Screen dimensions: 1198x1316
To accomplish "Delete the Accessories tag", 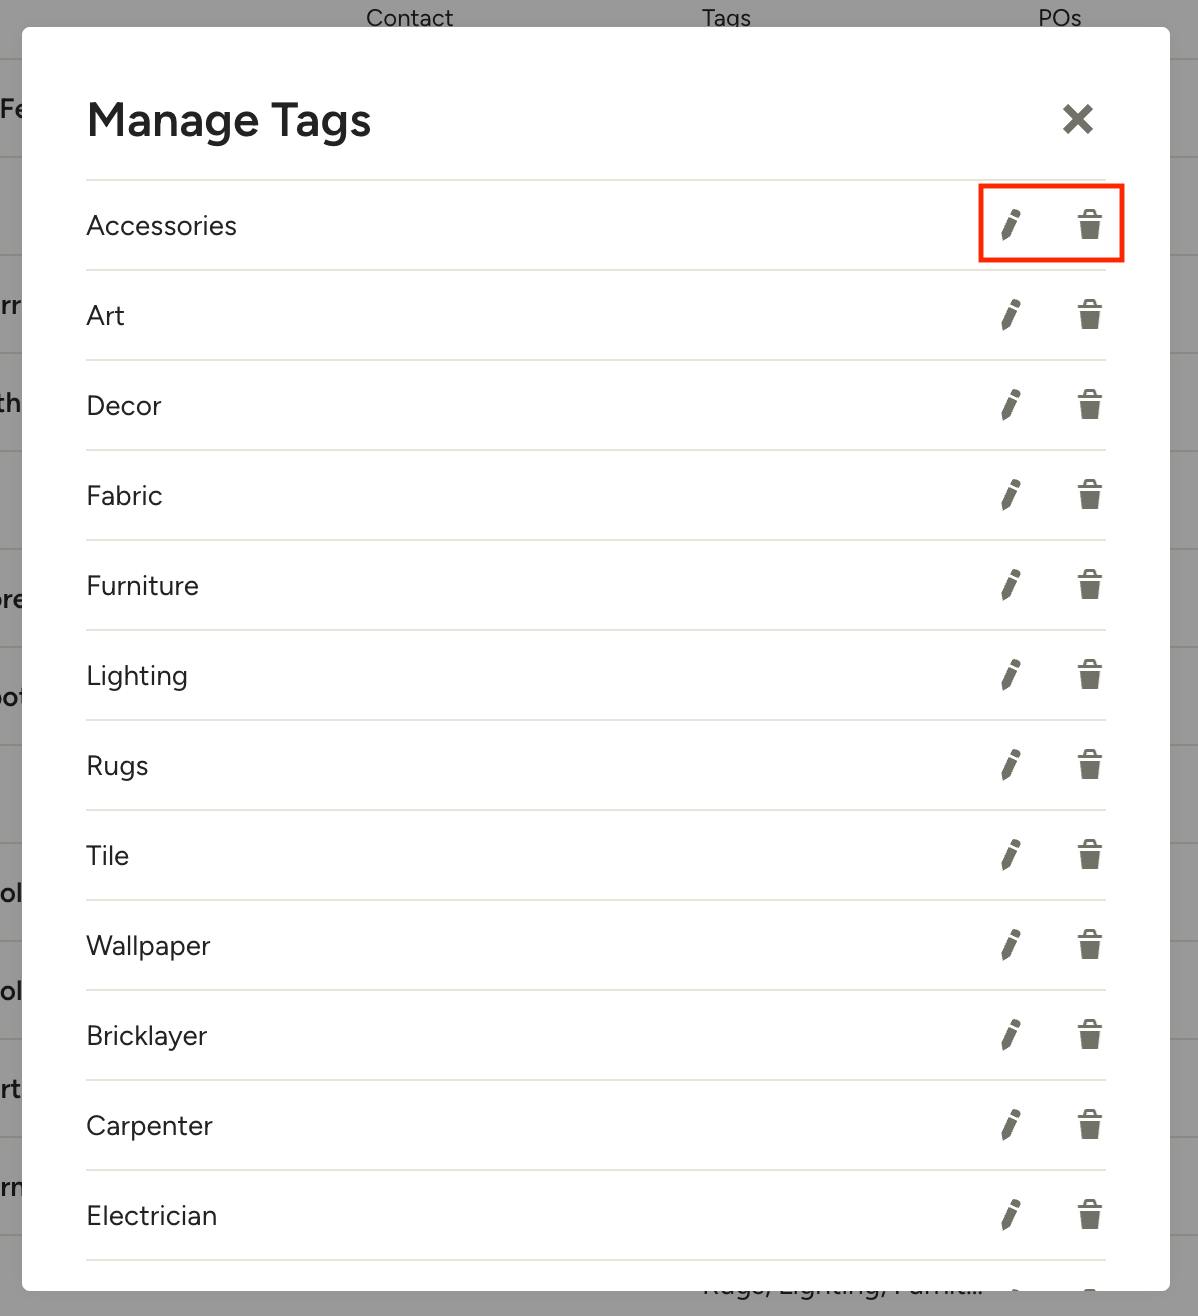I will (1090, 225).
